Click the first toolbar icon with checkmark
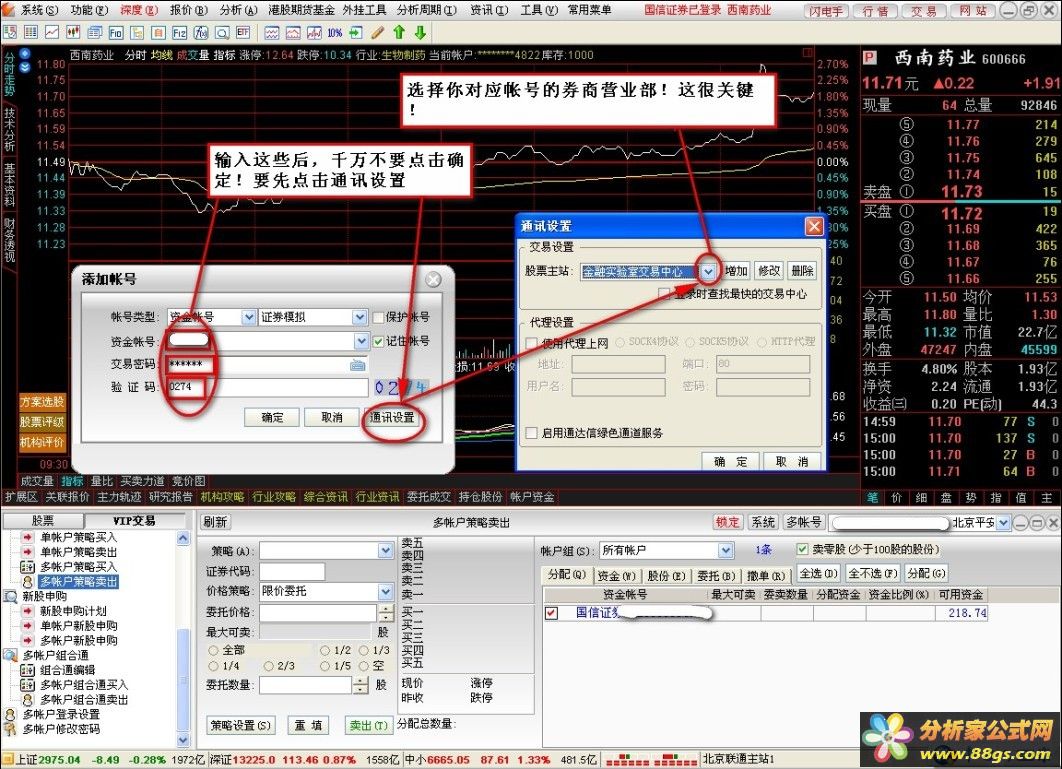Viewport: 1062px width, 769px height. pos(9,32)
